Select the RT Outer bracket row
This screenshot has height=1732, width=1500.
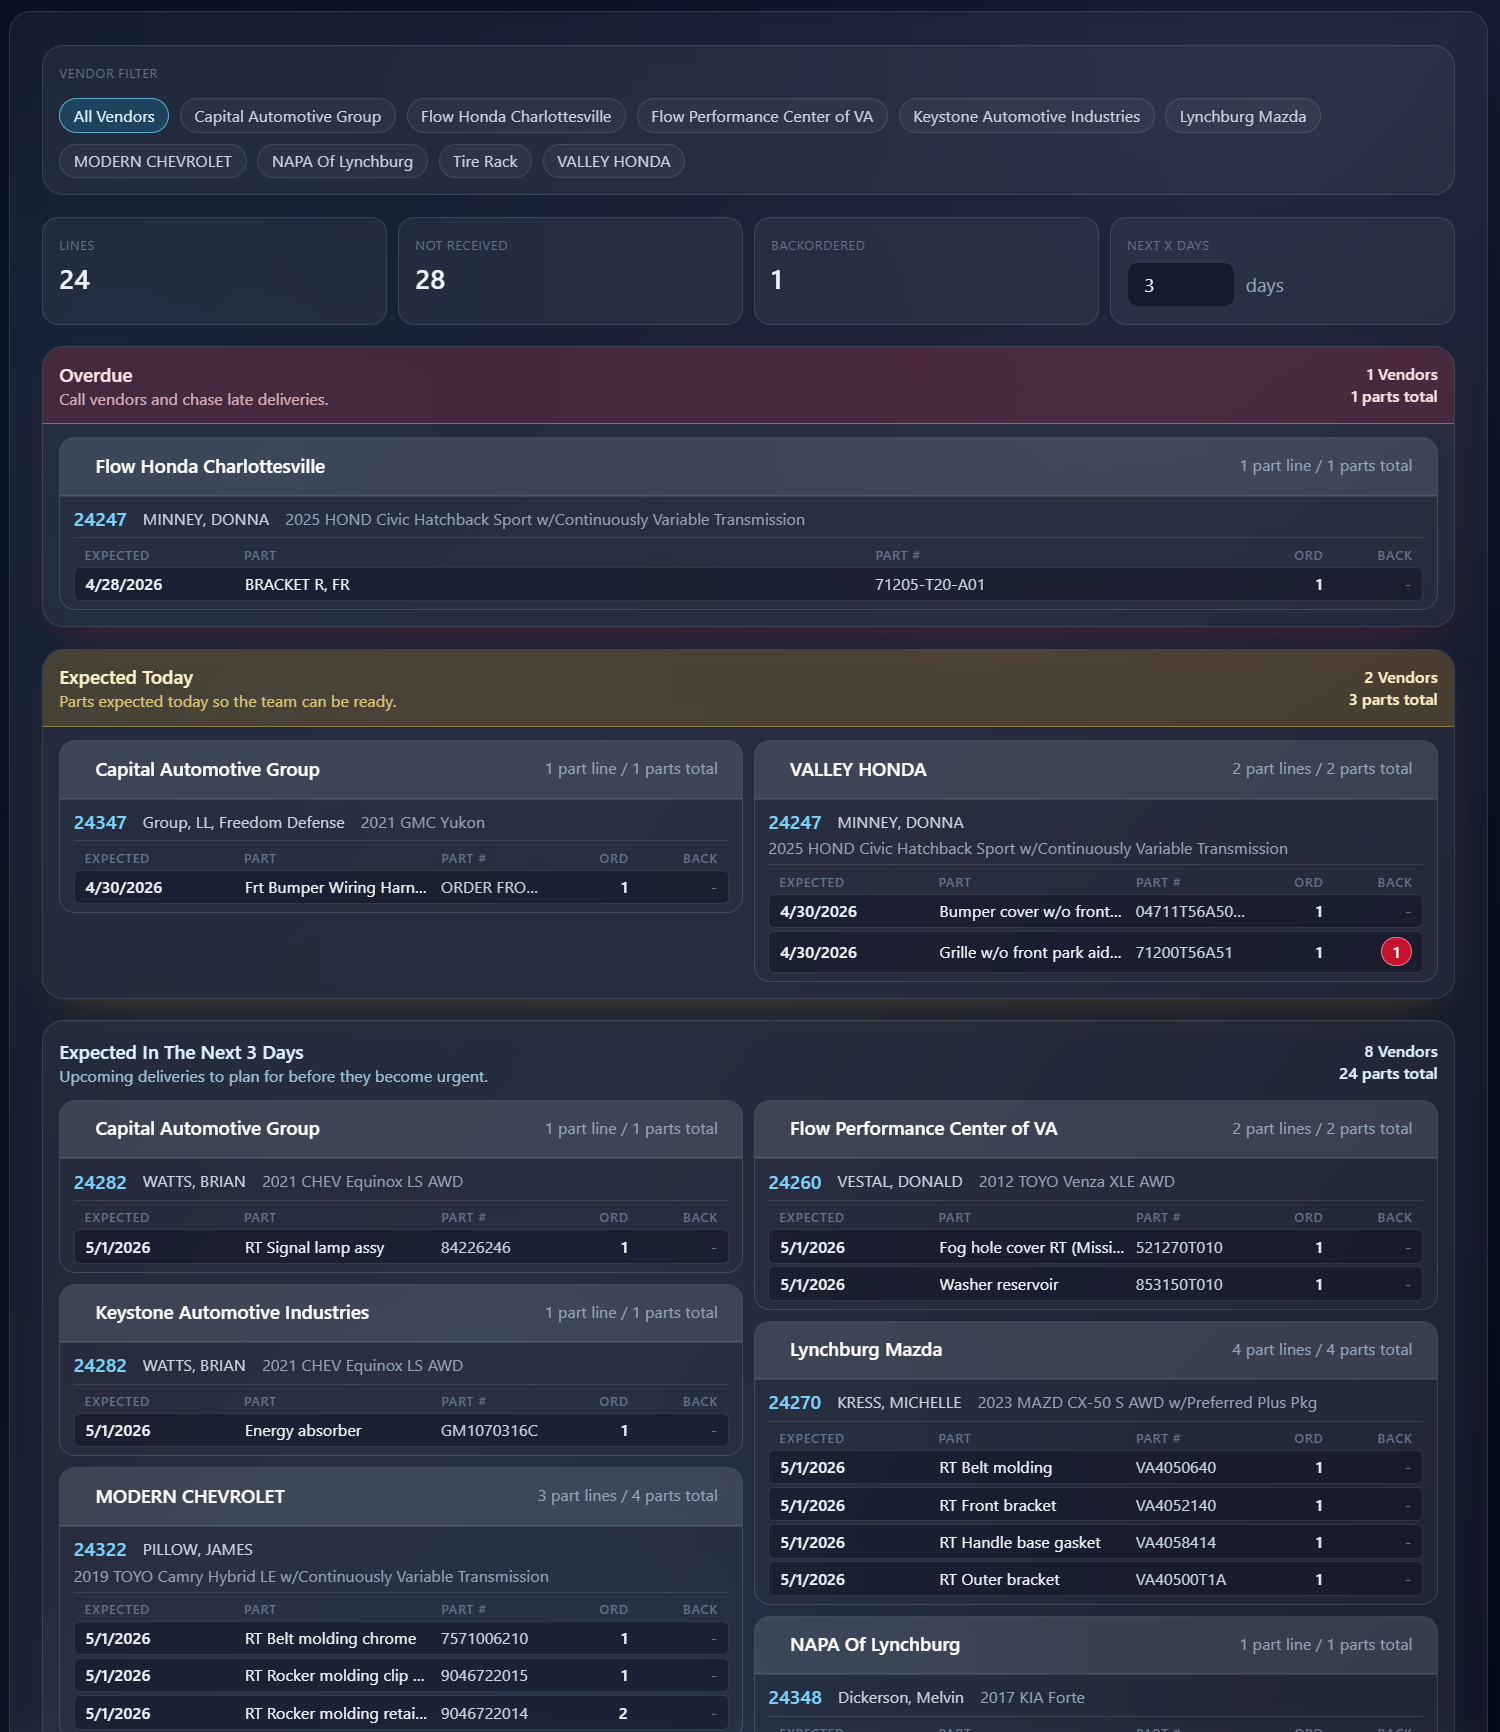pos(1095,1580)
